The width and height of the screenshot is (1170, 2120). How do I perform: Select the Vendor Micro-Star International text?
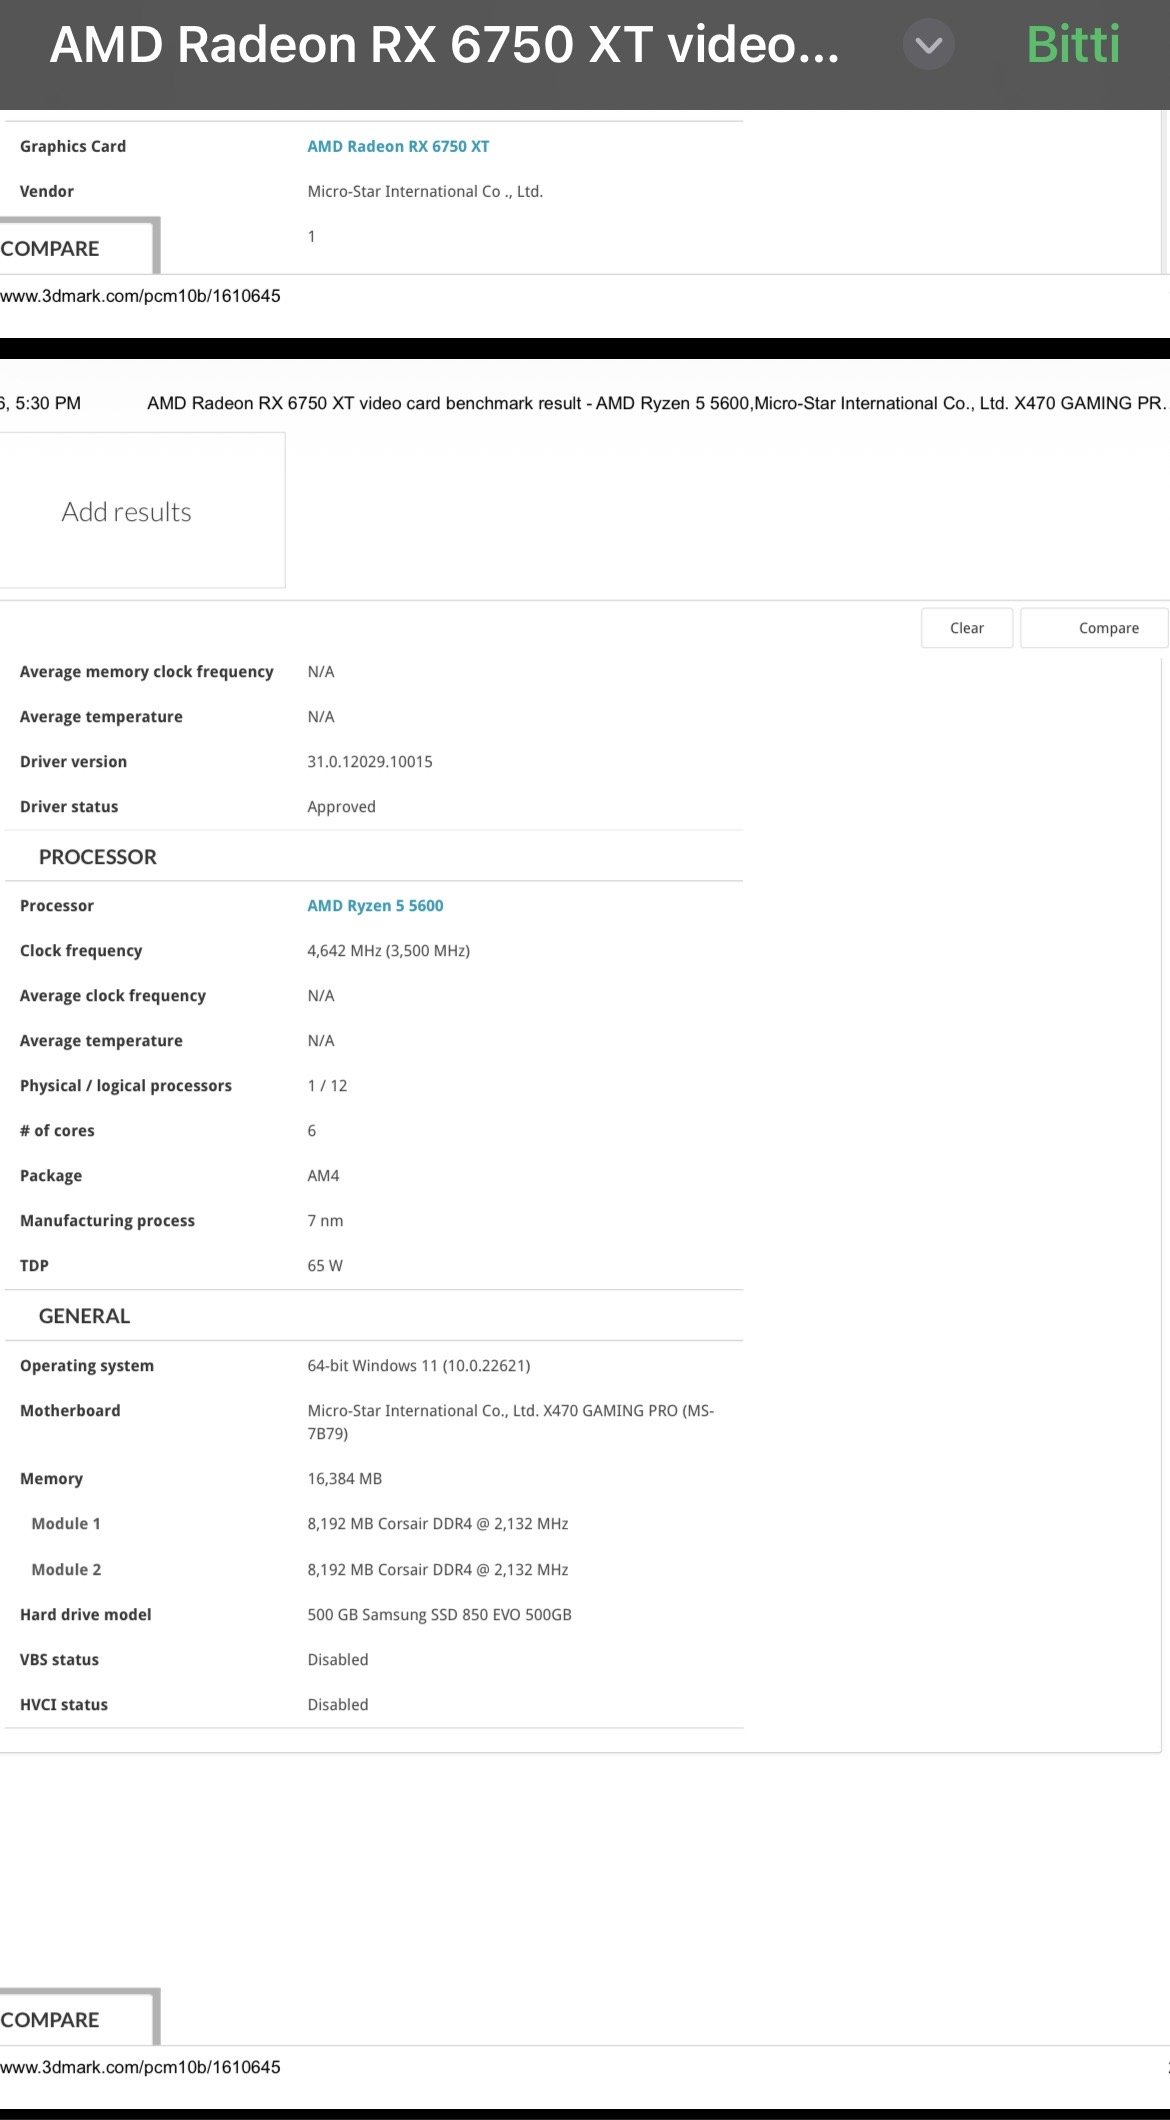pos(425,191)
